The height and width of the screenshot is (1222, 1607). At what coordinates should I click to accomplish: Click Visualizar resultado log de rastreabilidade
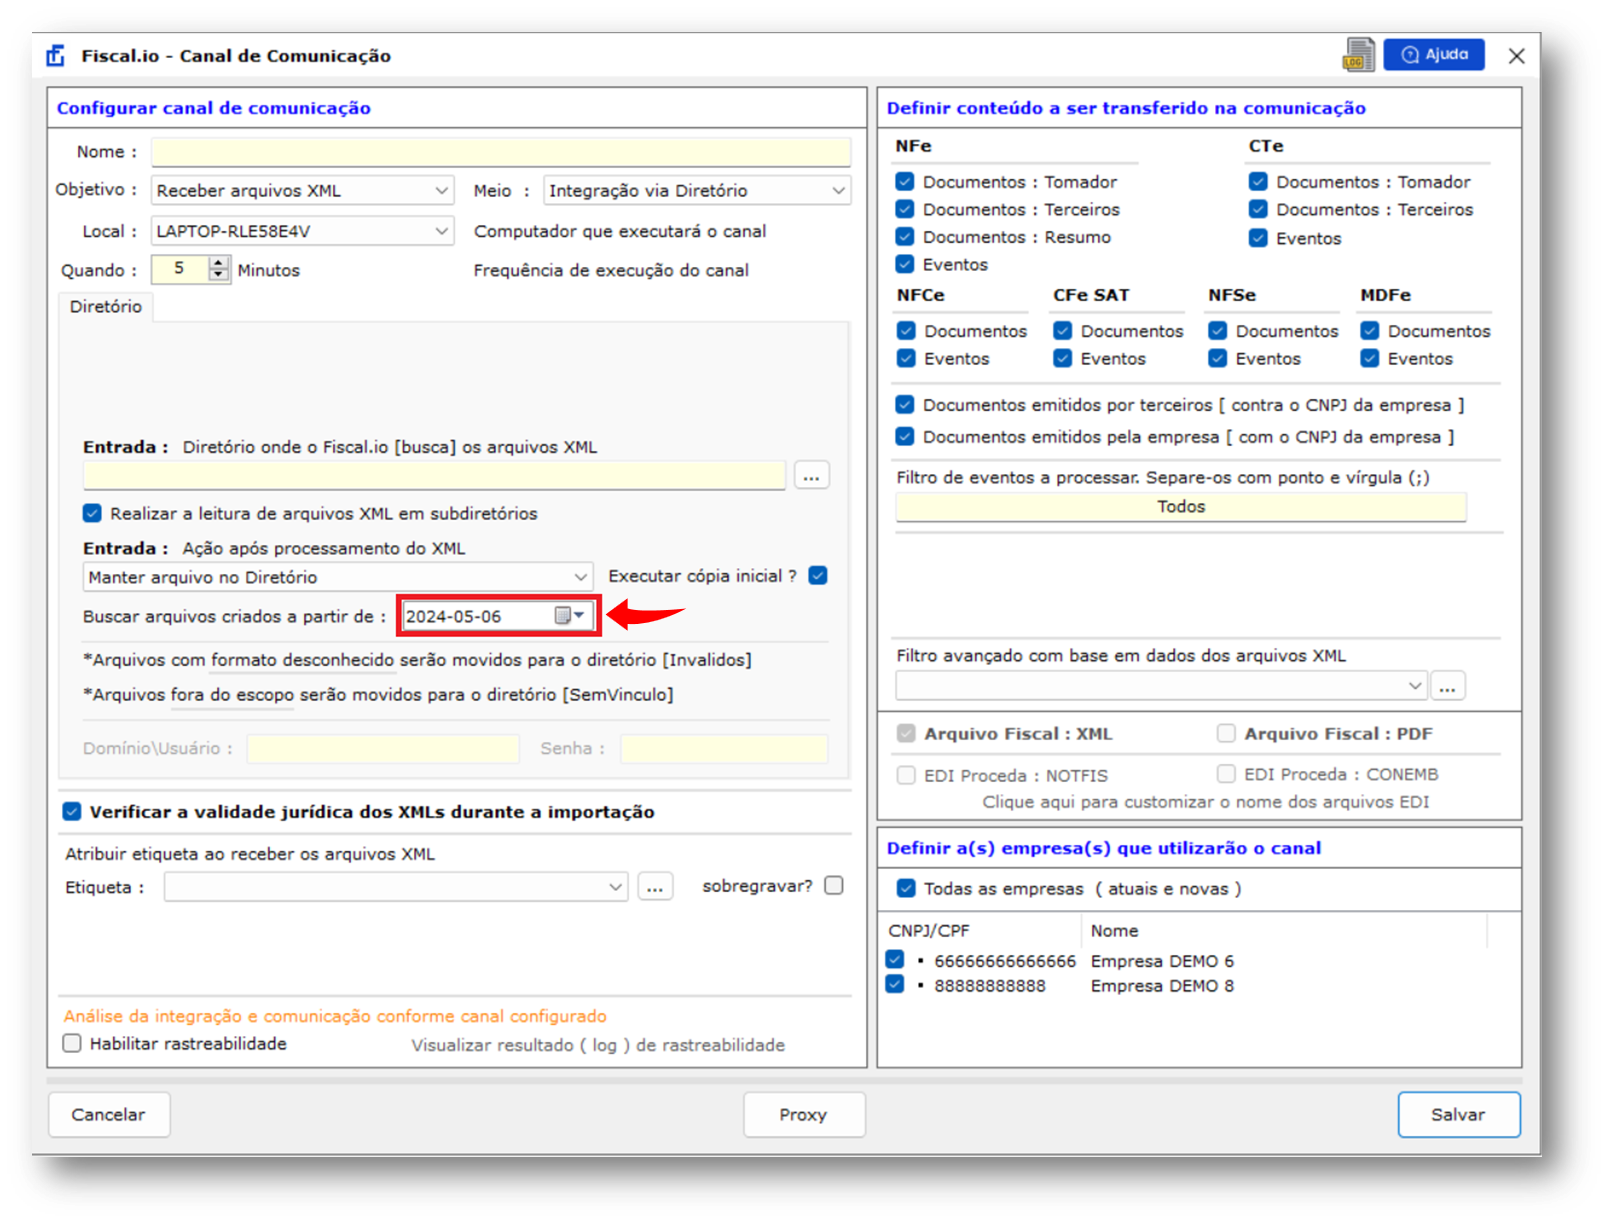point(598,1045)
